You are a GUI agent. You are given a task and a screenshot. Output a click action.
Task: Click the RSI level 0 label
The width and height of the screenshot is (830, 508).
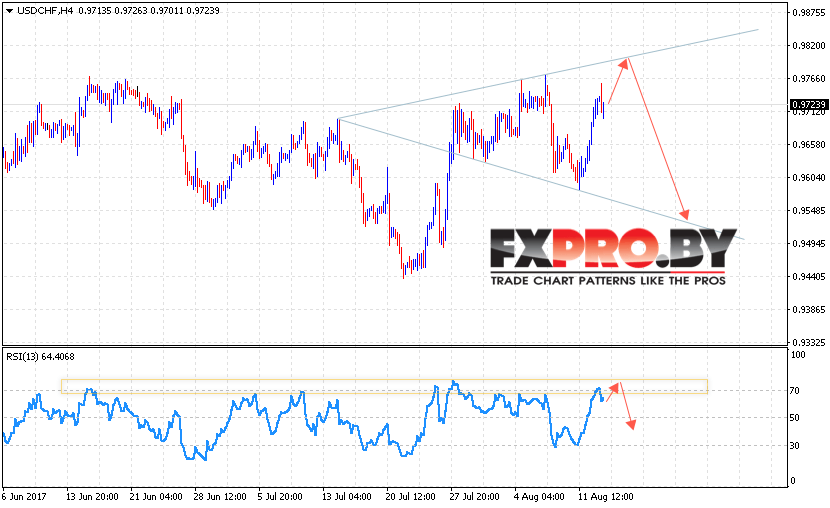point(792,481)
